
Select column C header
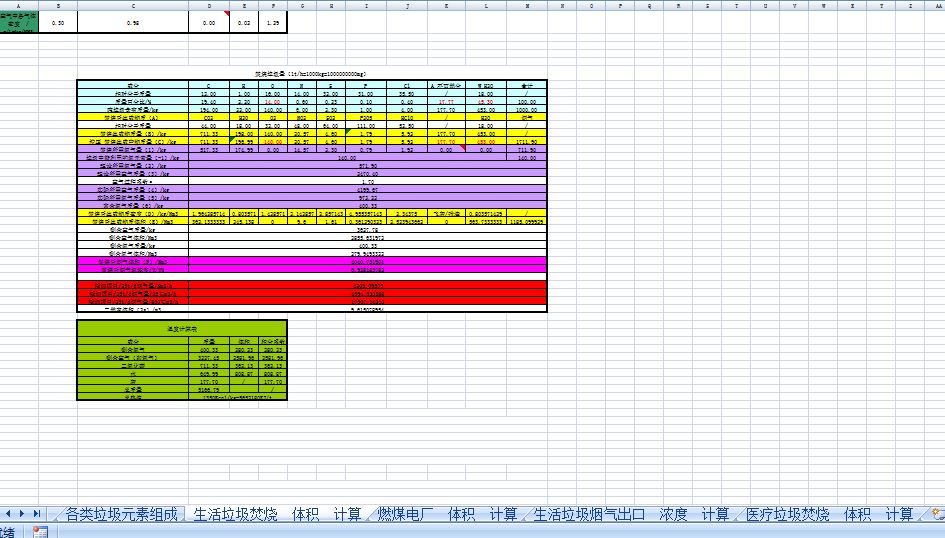click(x=133, y=5)
